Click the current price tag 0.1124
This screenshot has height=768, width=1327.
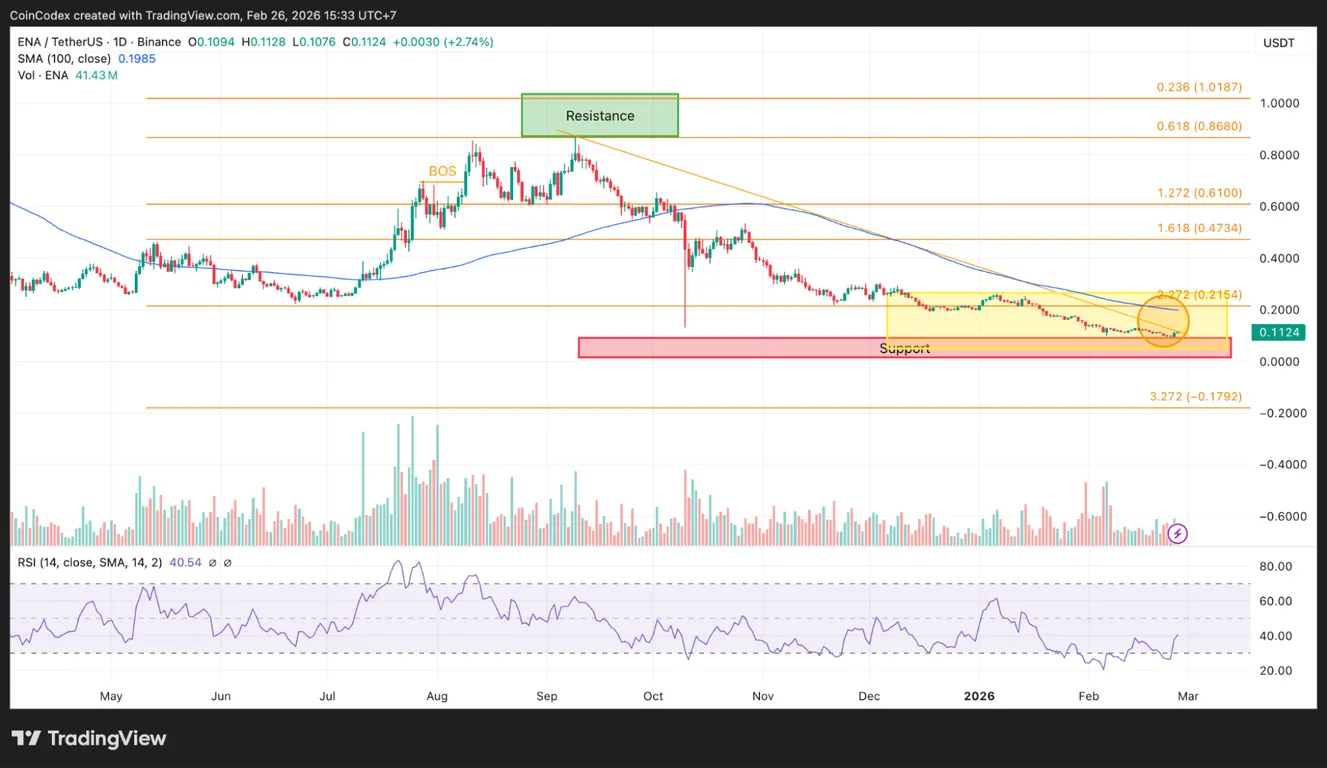(1281, 333)
